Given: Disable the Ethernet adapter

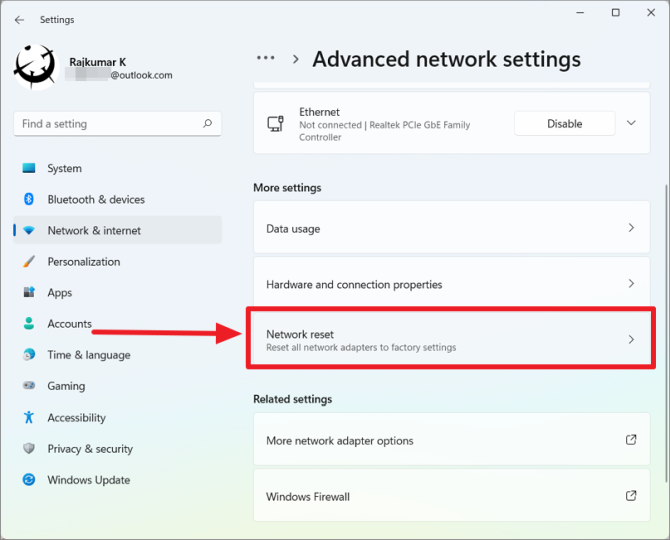Looking at the screenshot, I should tap(564, 123).
